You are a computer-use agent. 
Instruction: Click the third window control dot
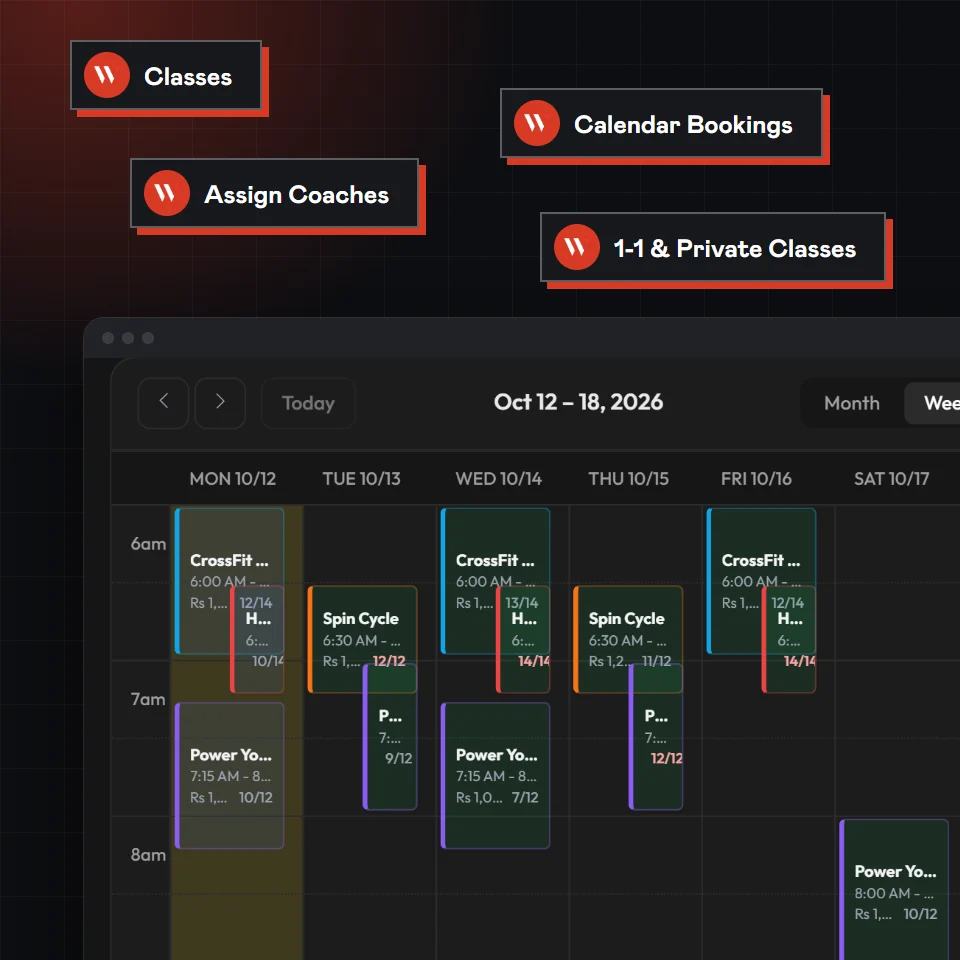(148, 338)
